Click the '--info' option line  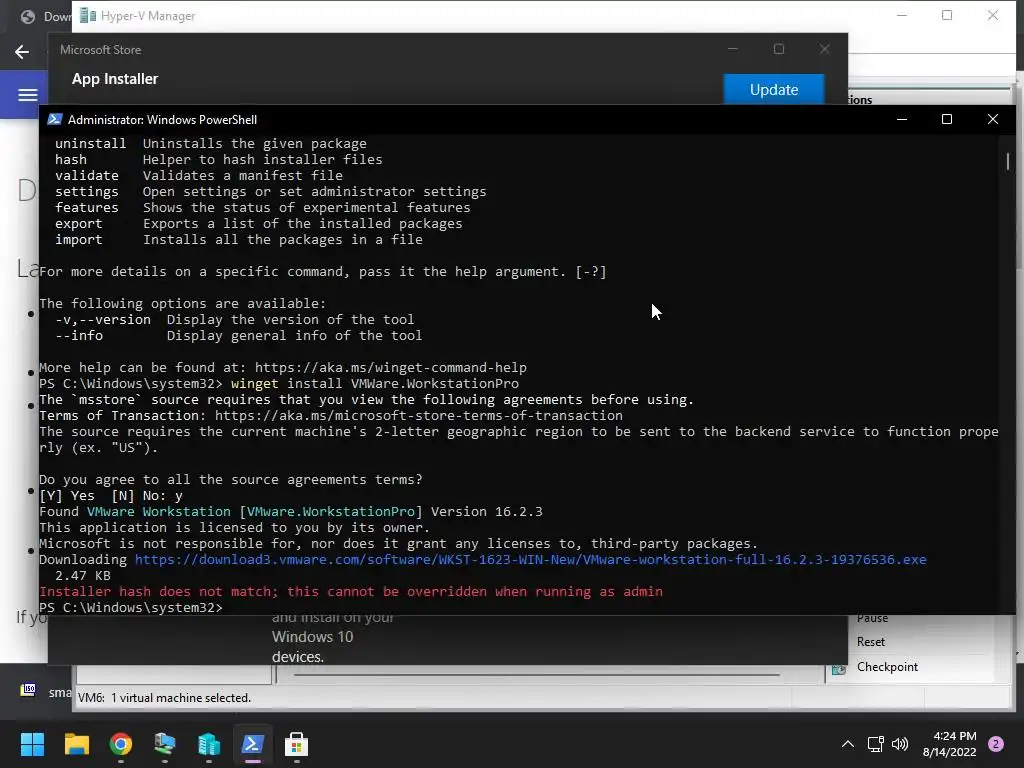pos(238,336)
